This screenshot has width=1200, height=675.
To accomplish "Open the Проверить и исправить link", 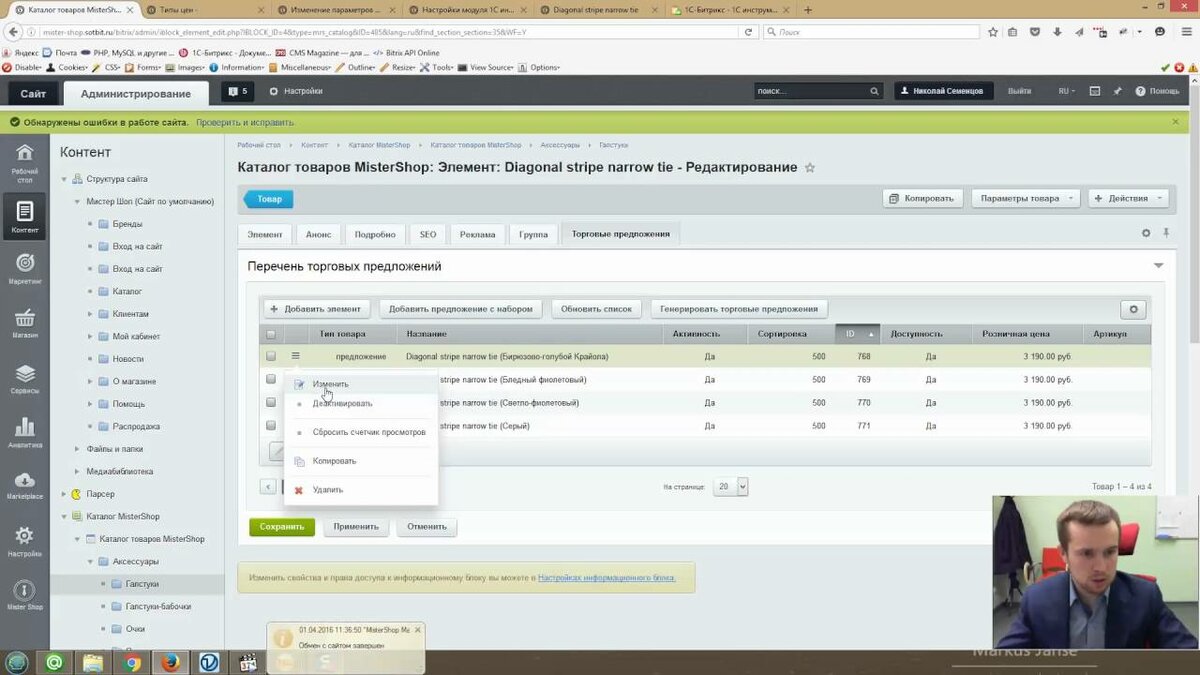I will tap(245, 122).
